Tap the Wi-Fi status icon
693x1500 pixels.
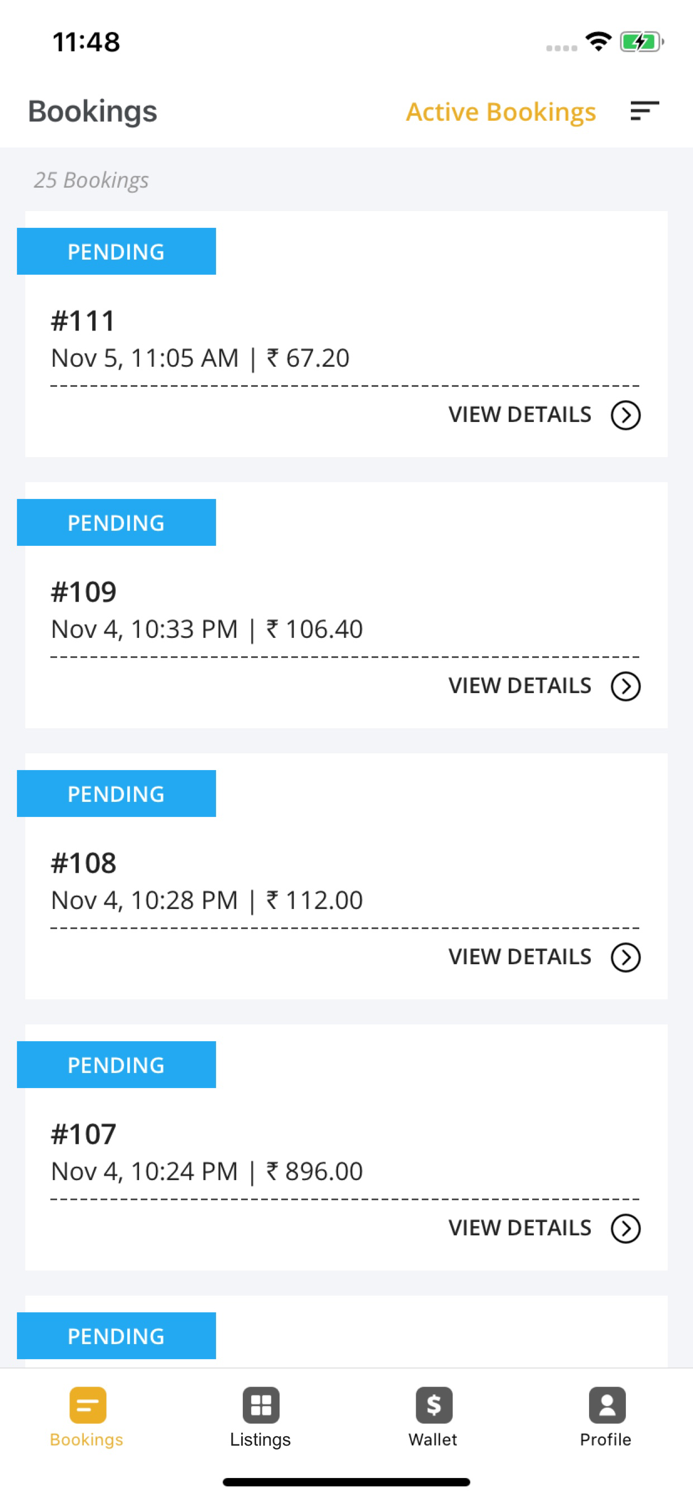(598, 42)
